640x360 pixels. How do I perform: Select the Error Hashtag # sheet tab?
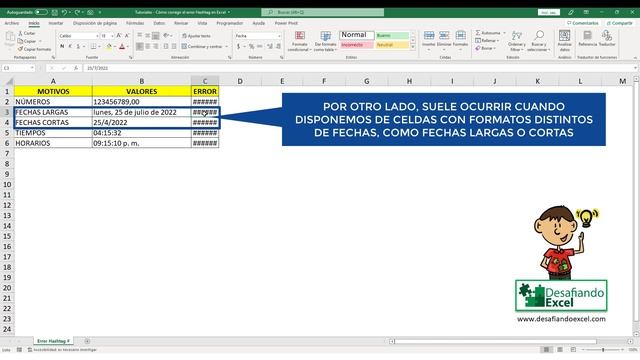(x=53, y=341)
